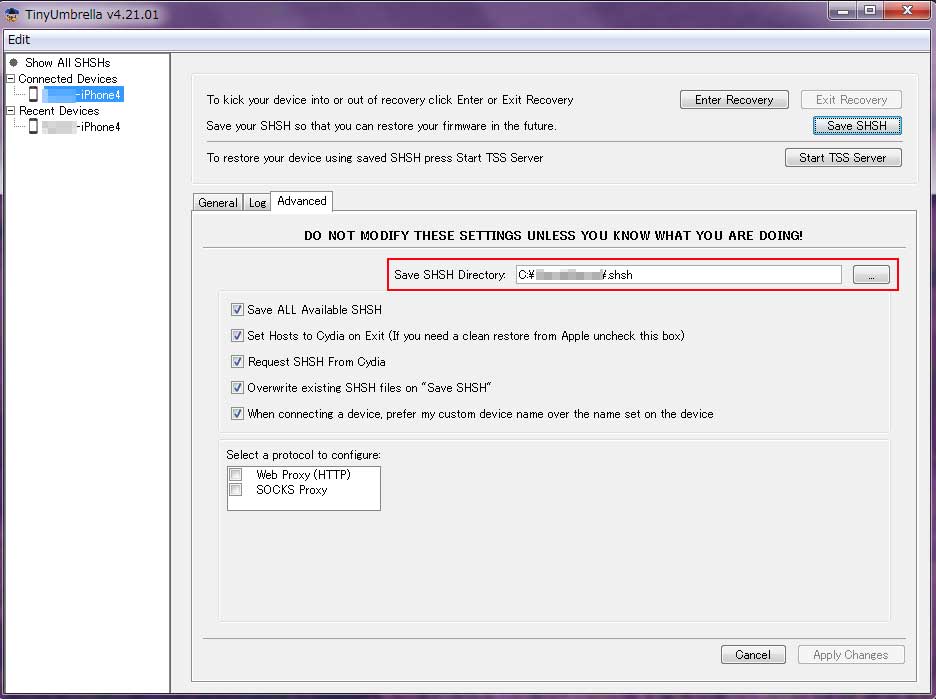
Task: Click the DO NOT MODIFY THESE SETTINGS warning text
Action: click(553, 235)
